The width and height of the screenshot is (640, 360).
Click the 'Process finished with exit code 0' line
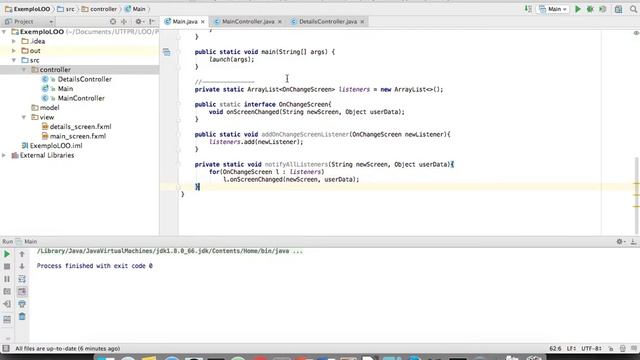click(x=95, y=266)
